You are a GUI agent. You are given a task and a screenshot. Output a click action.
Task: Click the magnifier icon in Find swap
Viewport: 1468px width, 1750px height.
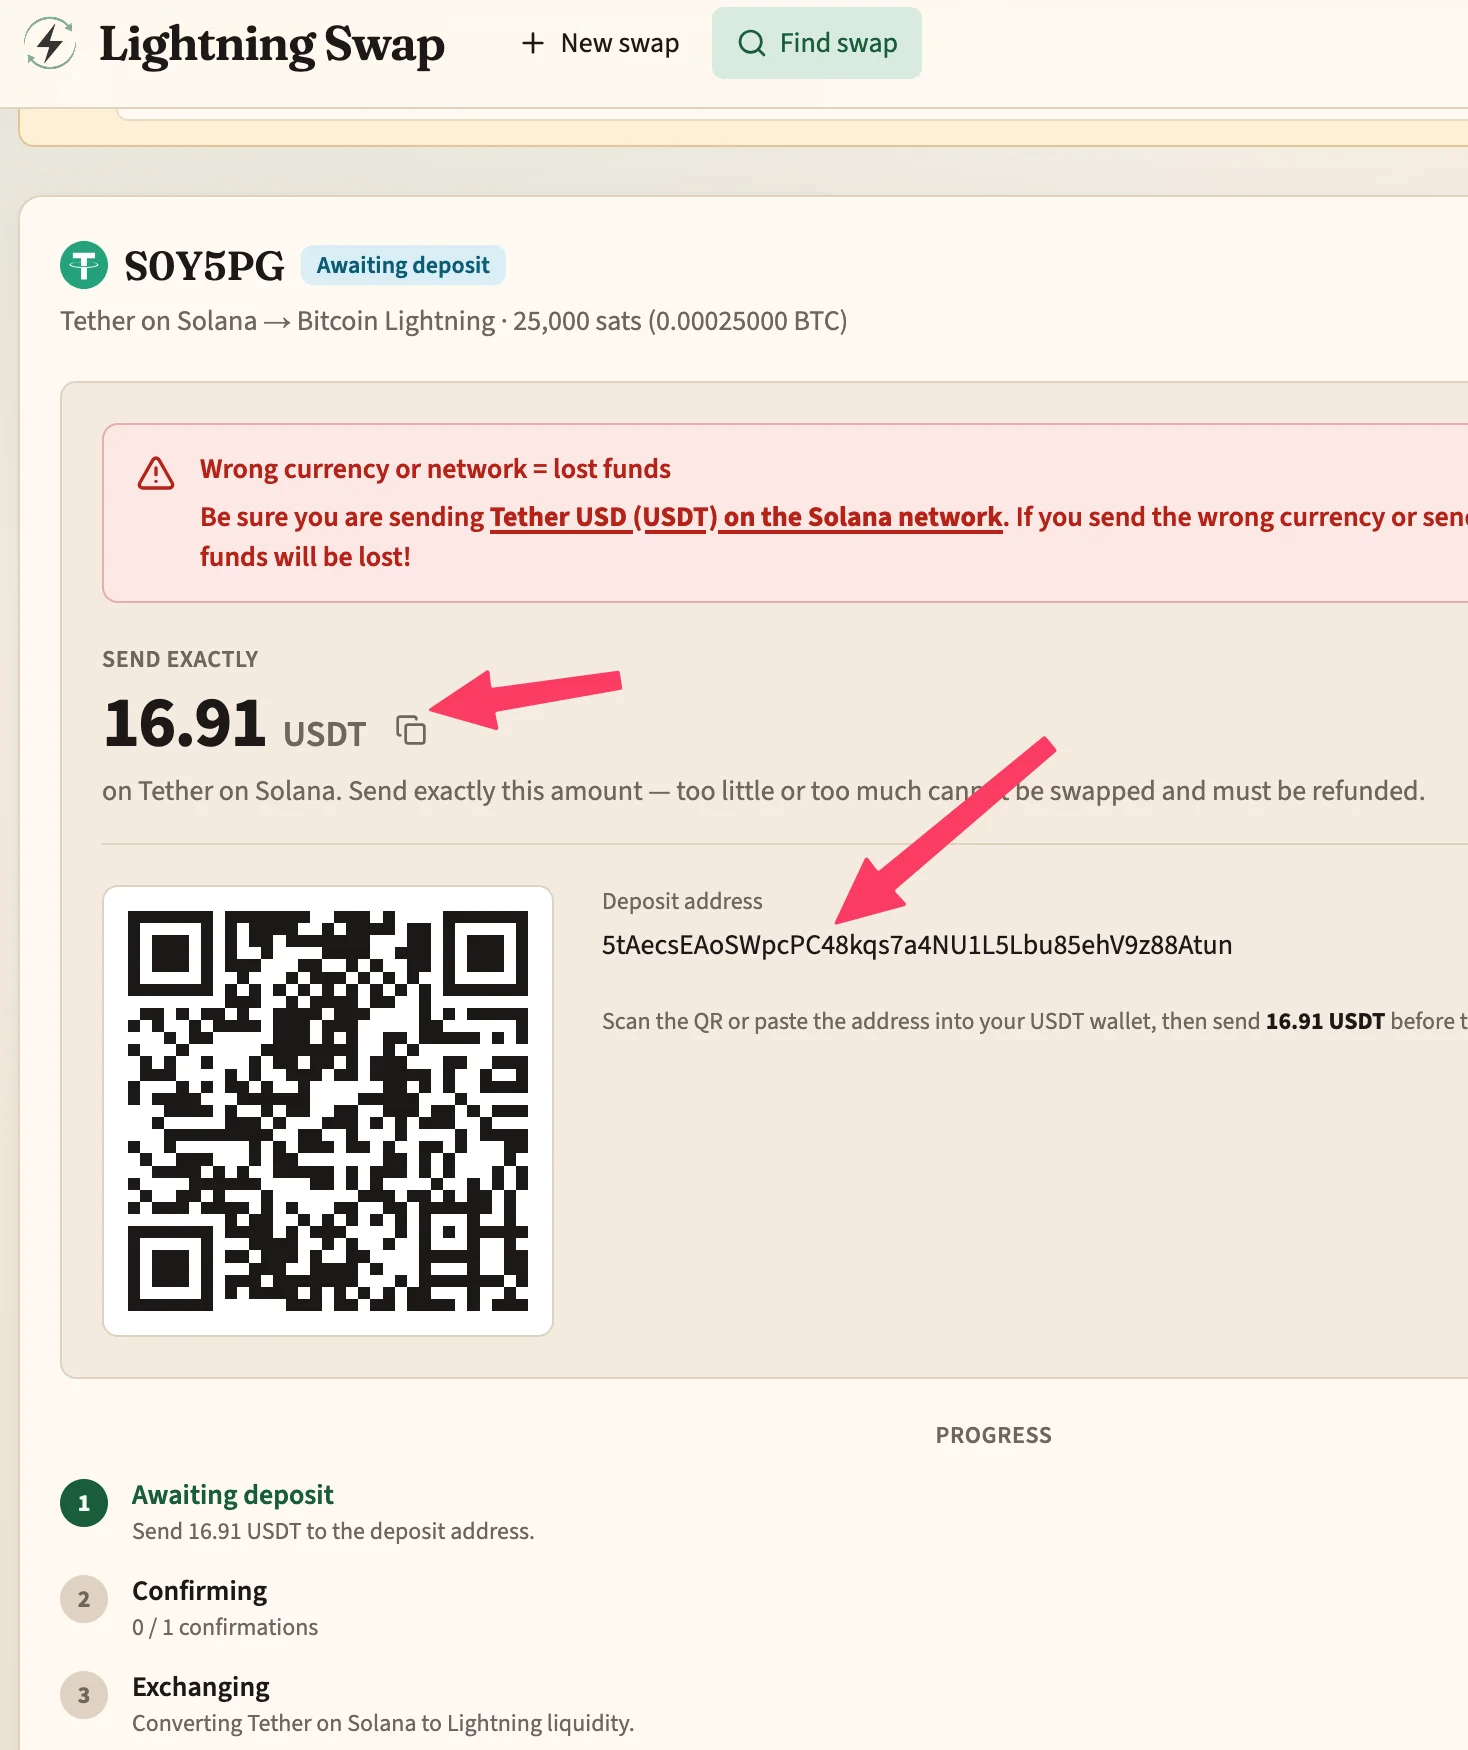click(x=751, y=43)
